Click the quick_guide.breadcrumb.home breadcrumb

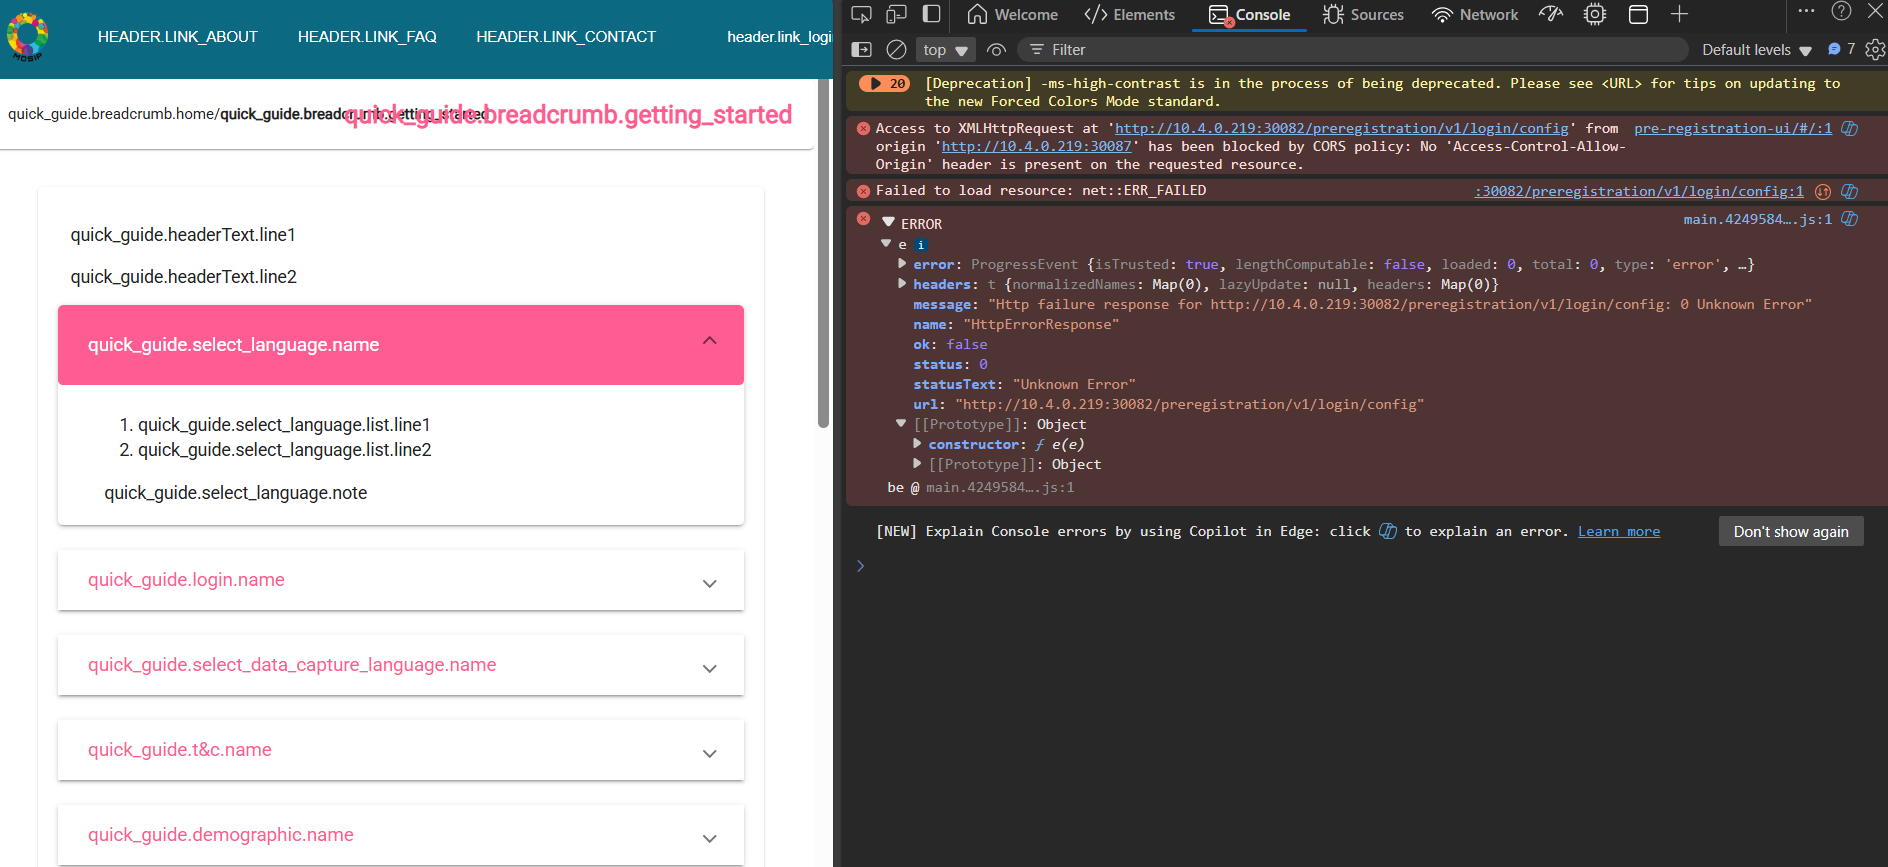click(x=112, y=114)
